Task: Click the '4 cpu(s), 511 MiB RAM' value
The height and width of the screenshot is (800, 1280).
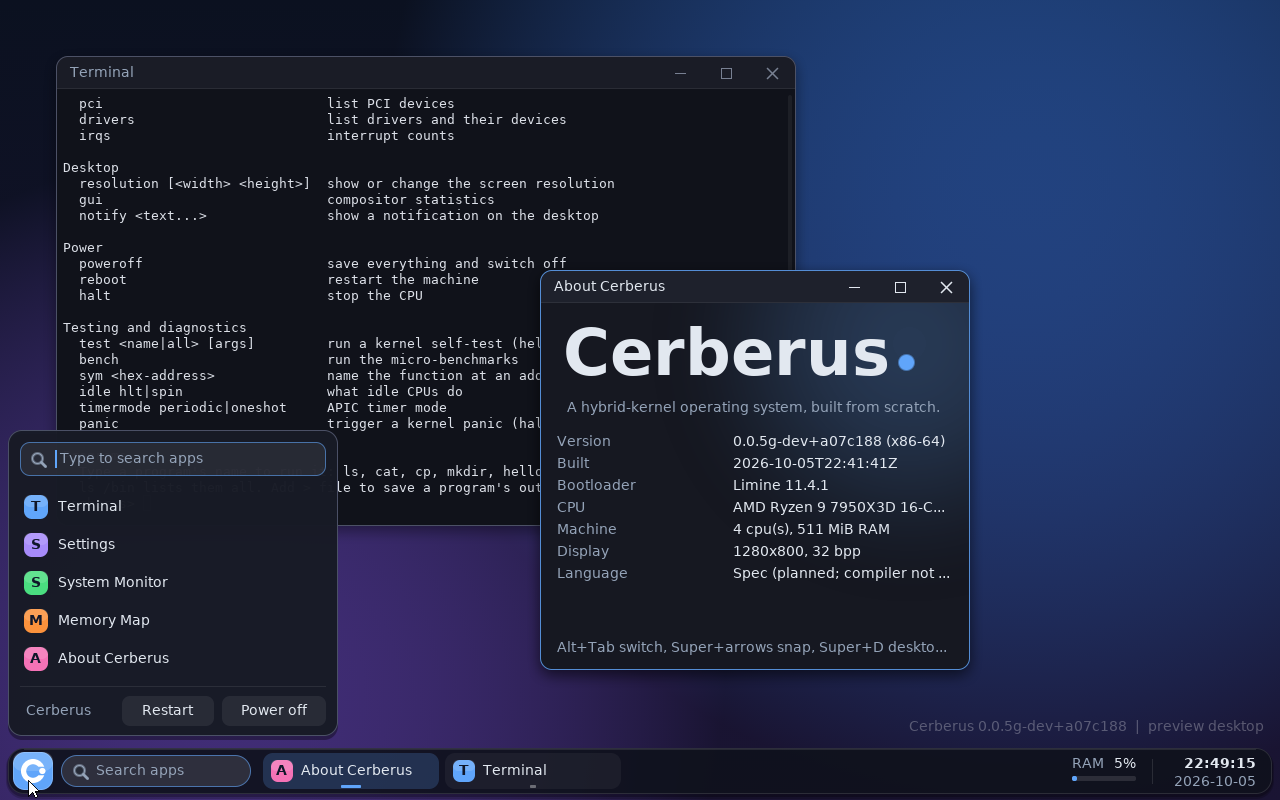Action: tap(811, 529)
